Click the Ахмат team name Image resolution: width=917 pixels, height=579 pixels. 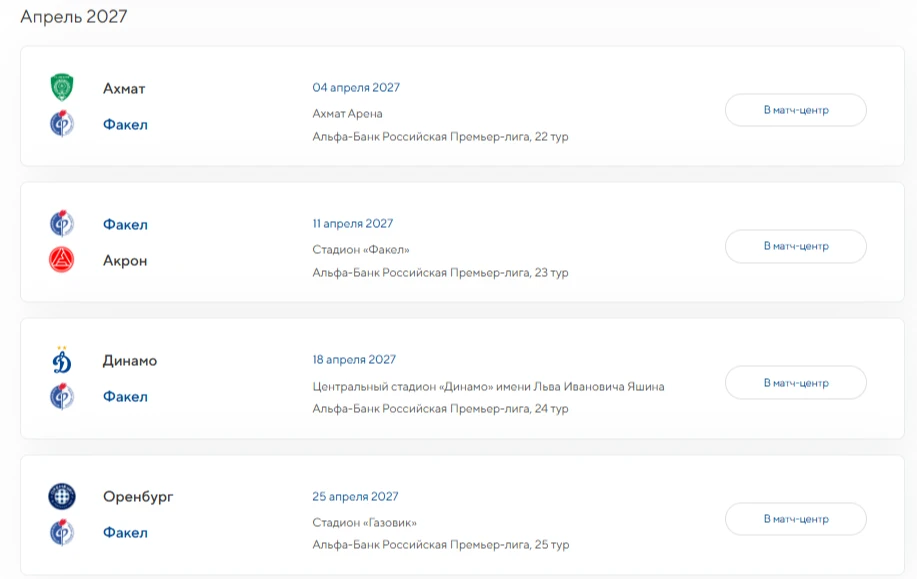coord(124,88)
